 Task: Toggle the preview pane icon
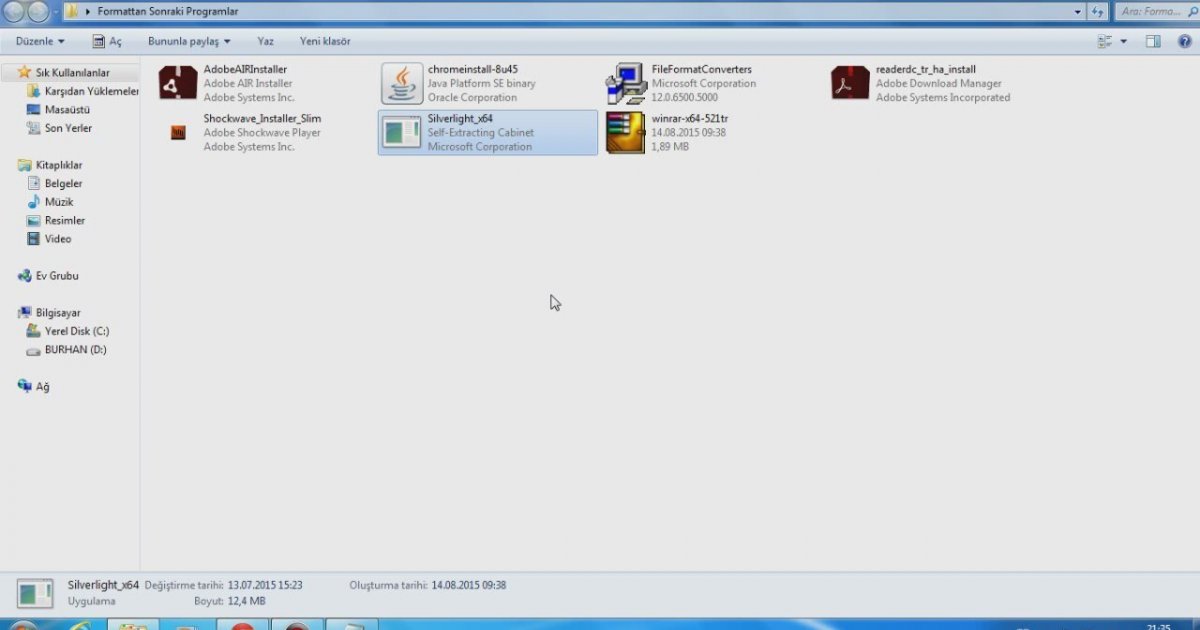point(1153,41)
